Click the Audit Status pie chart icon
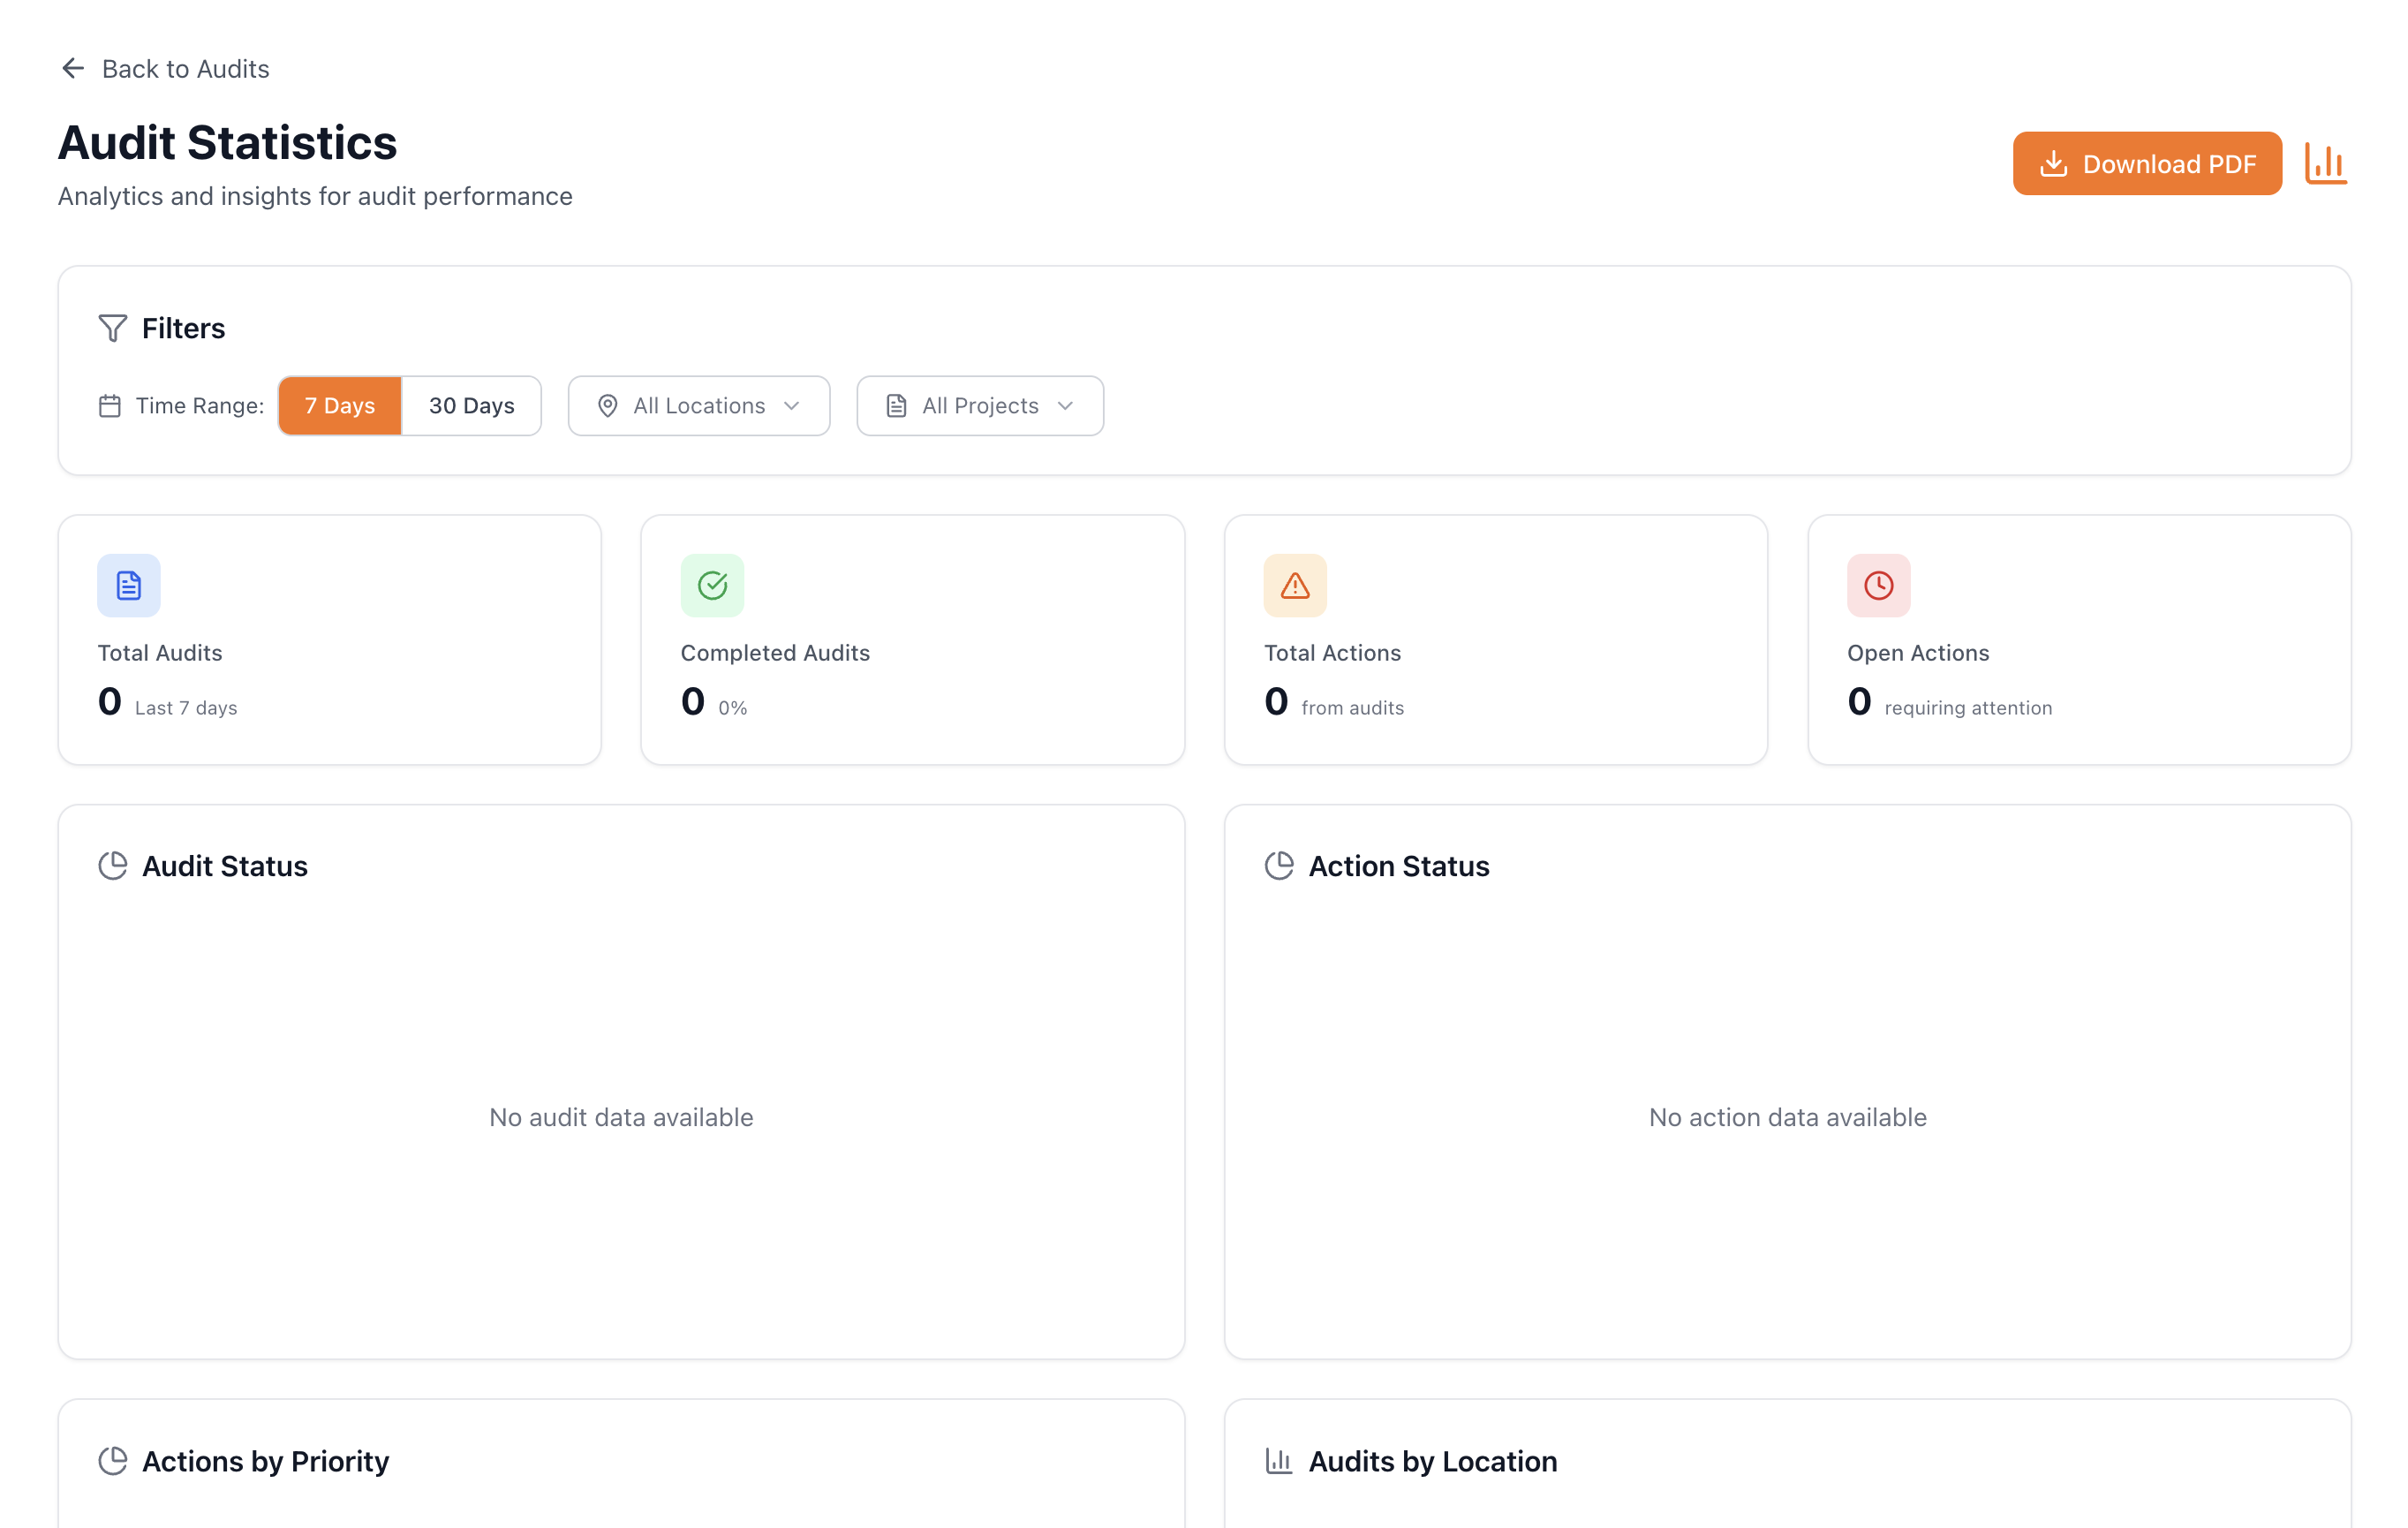Viewport: 2408px width, 1528px height. pos(113,866)
